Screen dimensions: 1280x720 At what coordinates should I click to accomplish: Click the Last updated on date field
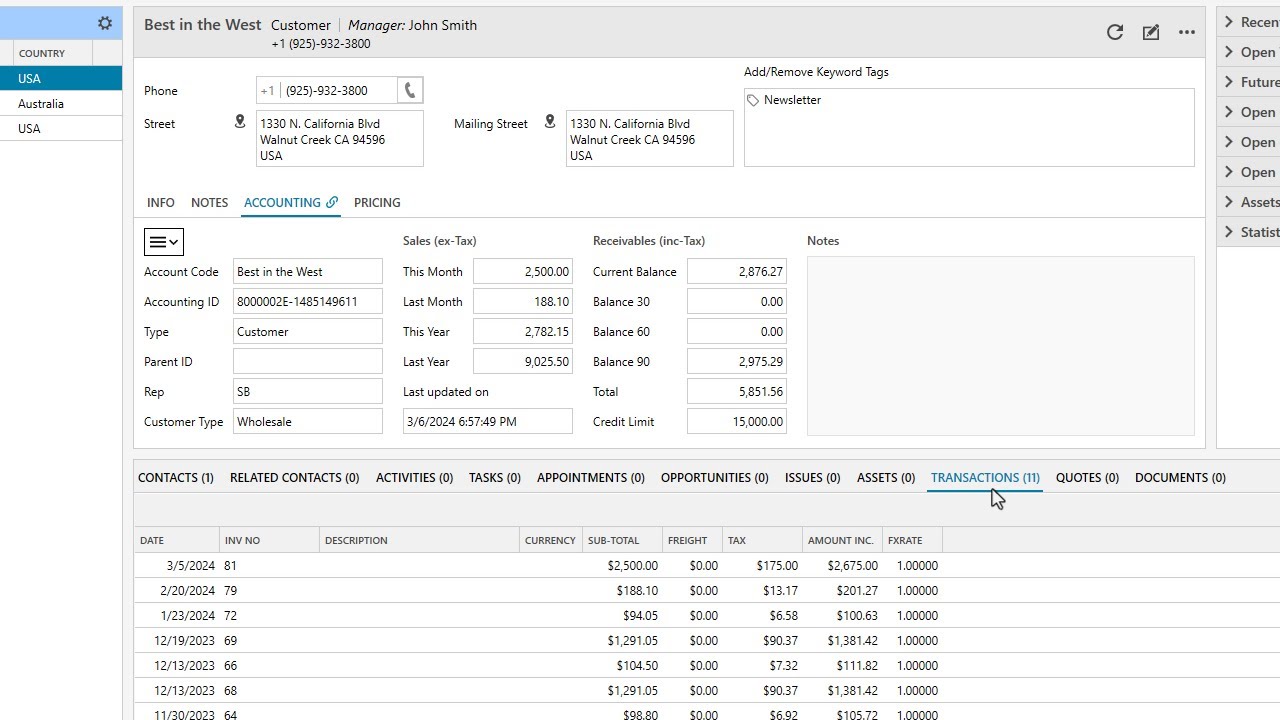point(488,422)
